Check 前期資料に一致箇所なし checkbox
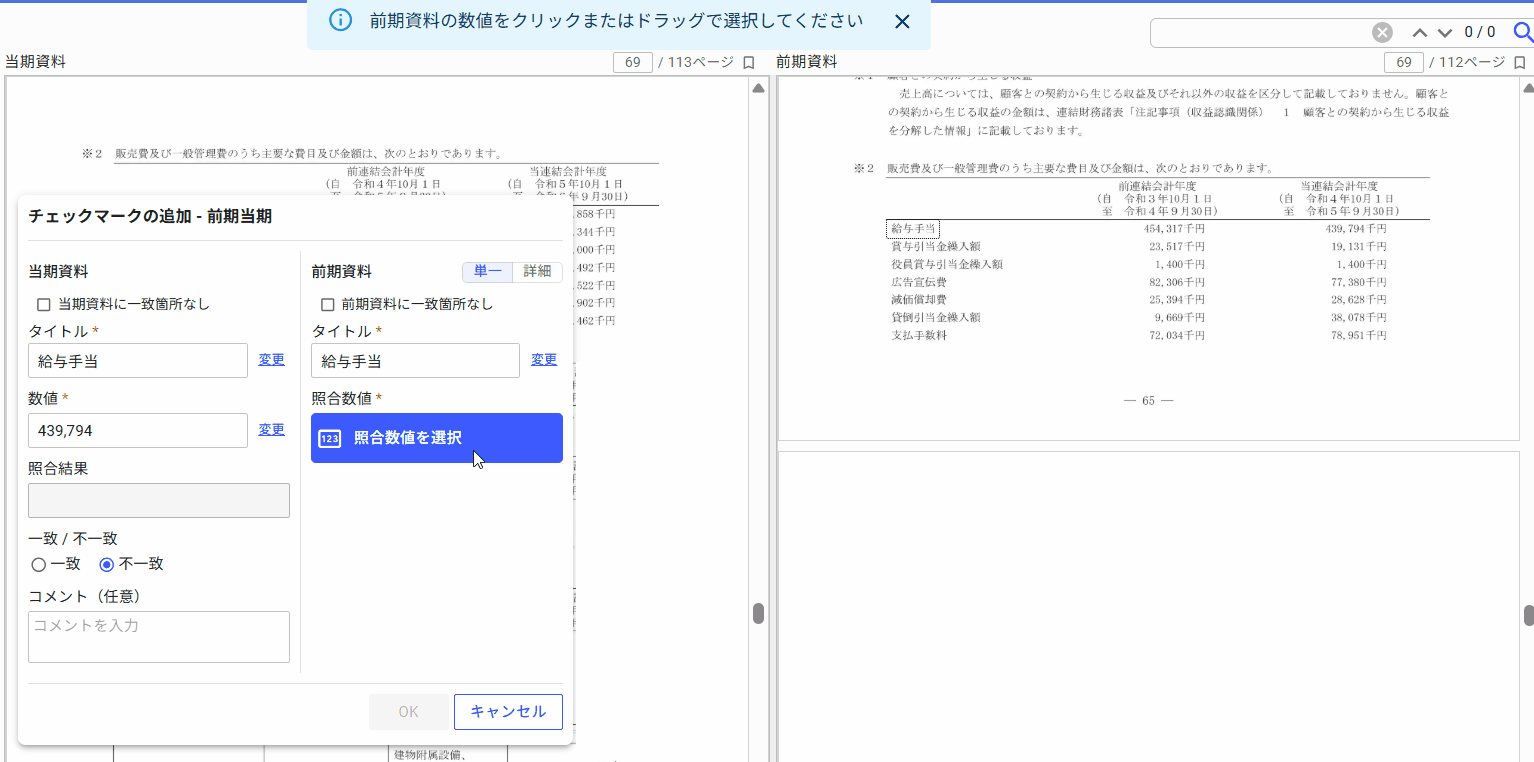Screen dimensions: 1534x762 (x=326, y=304)
